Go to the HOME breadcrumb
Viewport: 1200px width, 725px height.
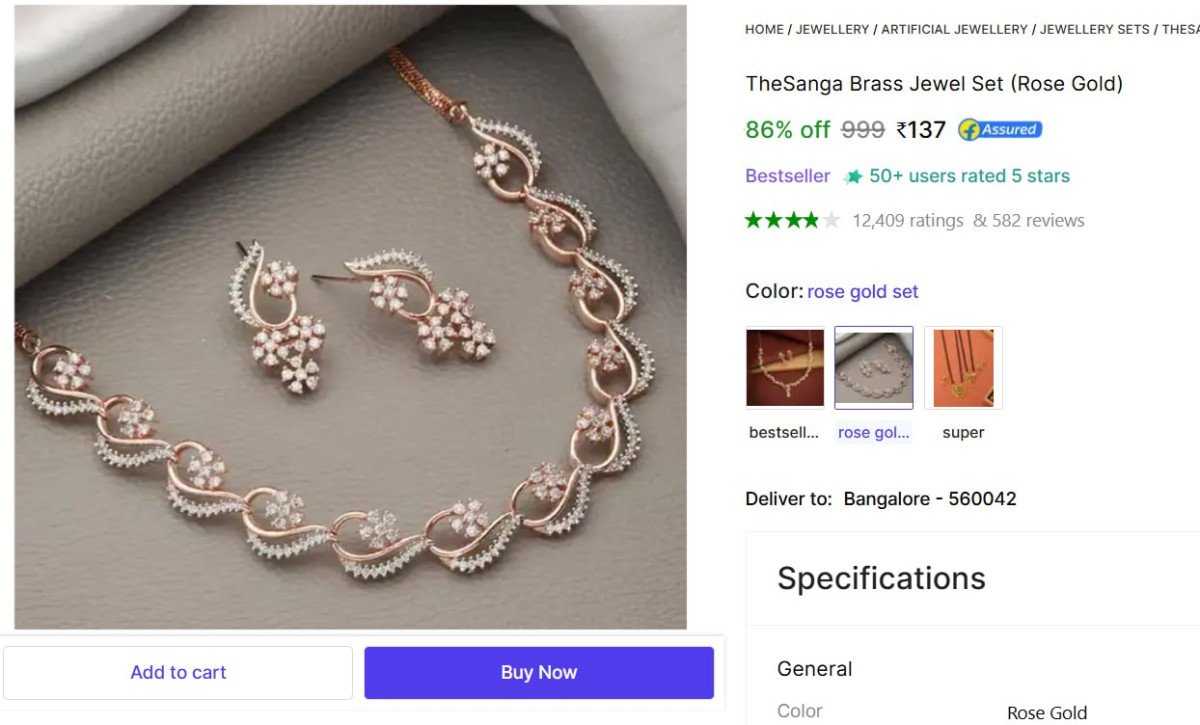click(764, 30)
